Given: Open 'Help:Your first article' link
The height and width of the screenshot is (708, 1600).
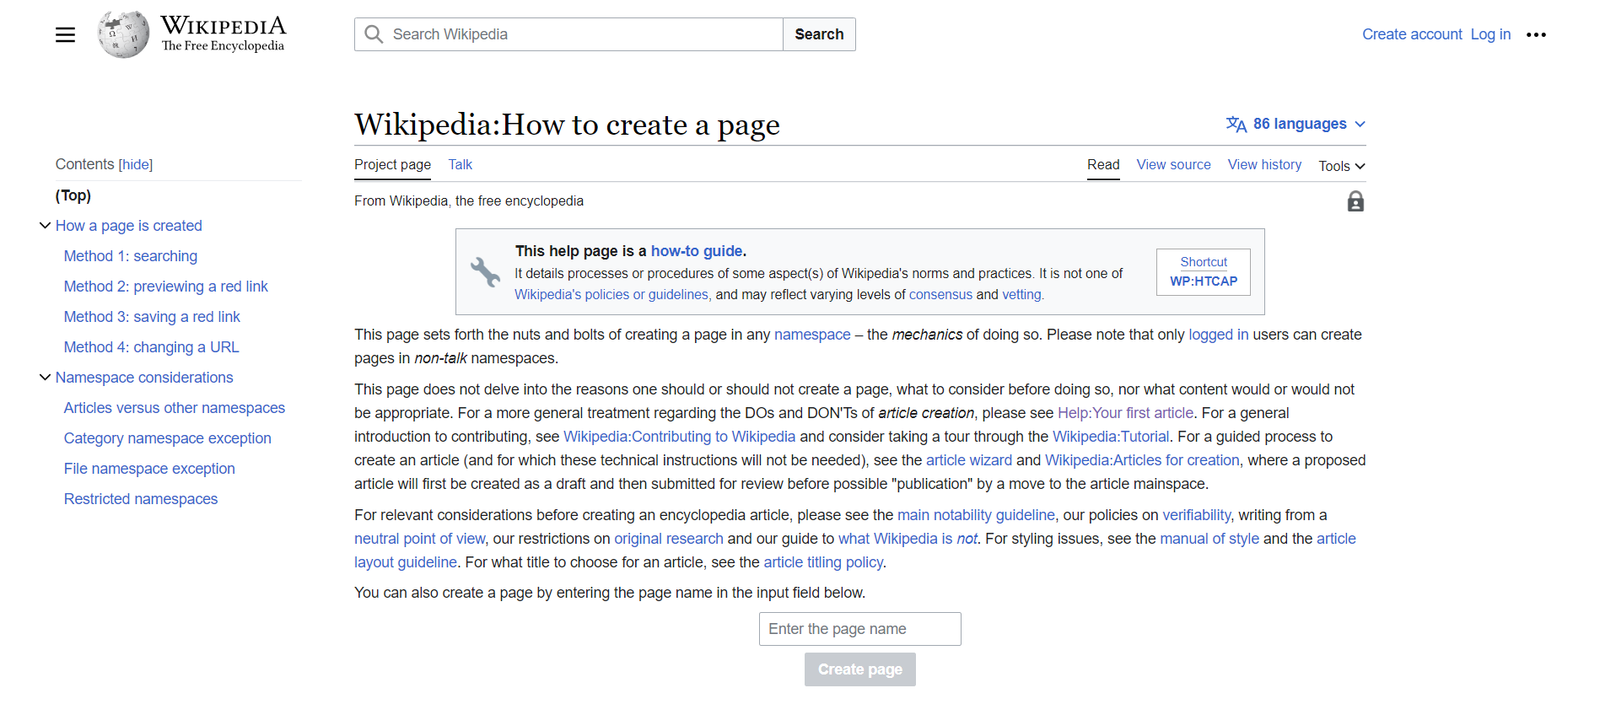Looking at the screenshot, I should point(1126,413).
